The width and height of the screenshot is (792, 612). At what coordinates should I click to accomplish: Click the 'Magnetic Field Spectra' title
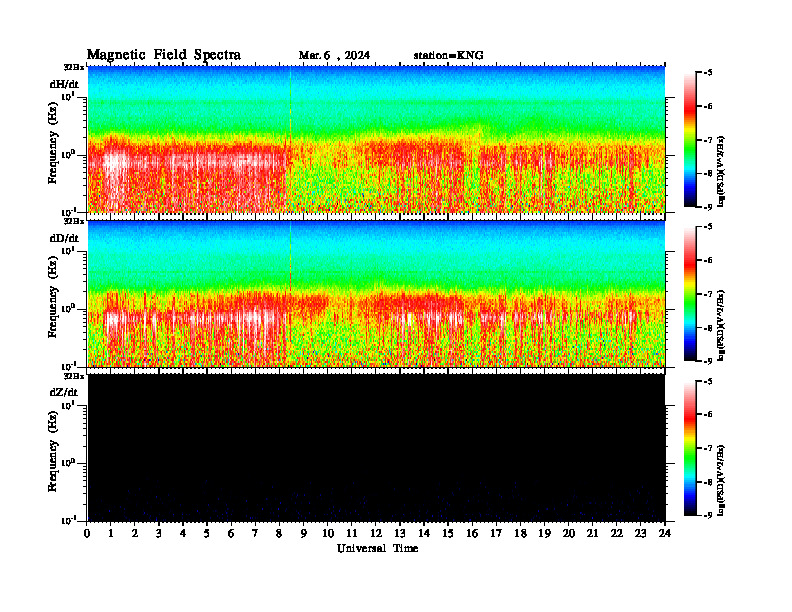coord(164,55)
